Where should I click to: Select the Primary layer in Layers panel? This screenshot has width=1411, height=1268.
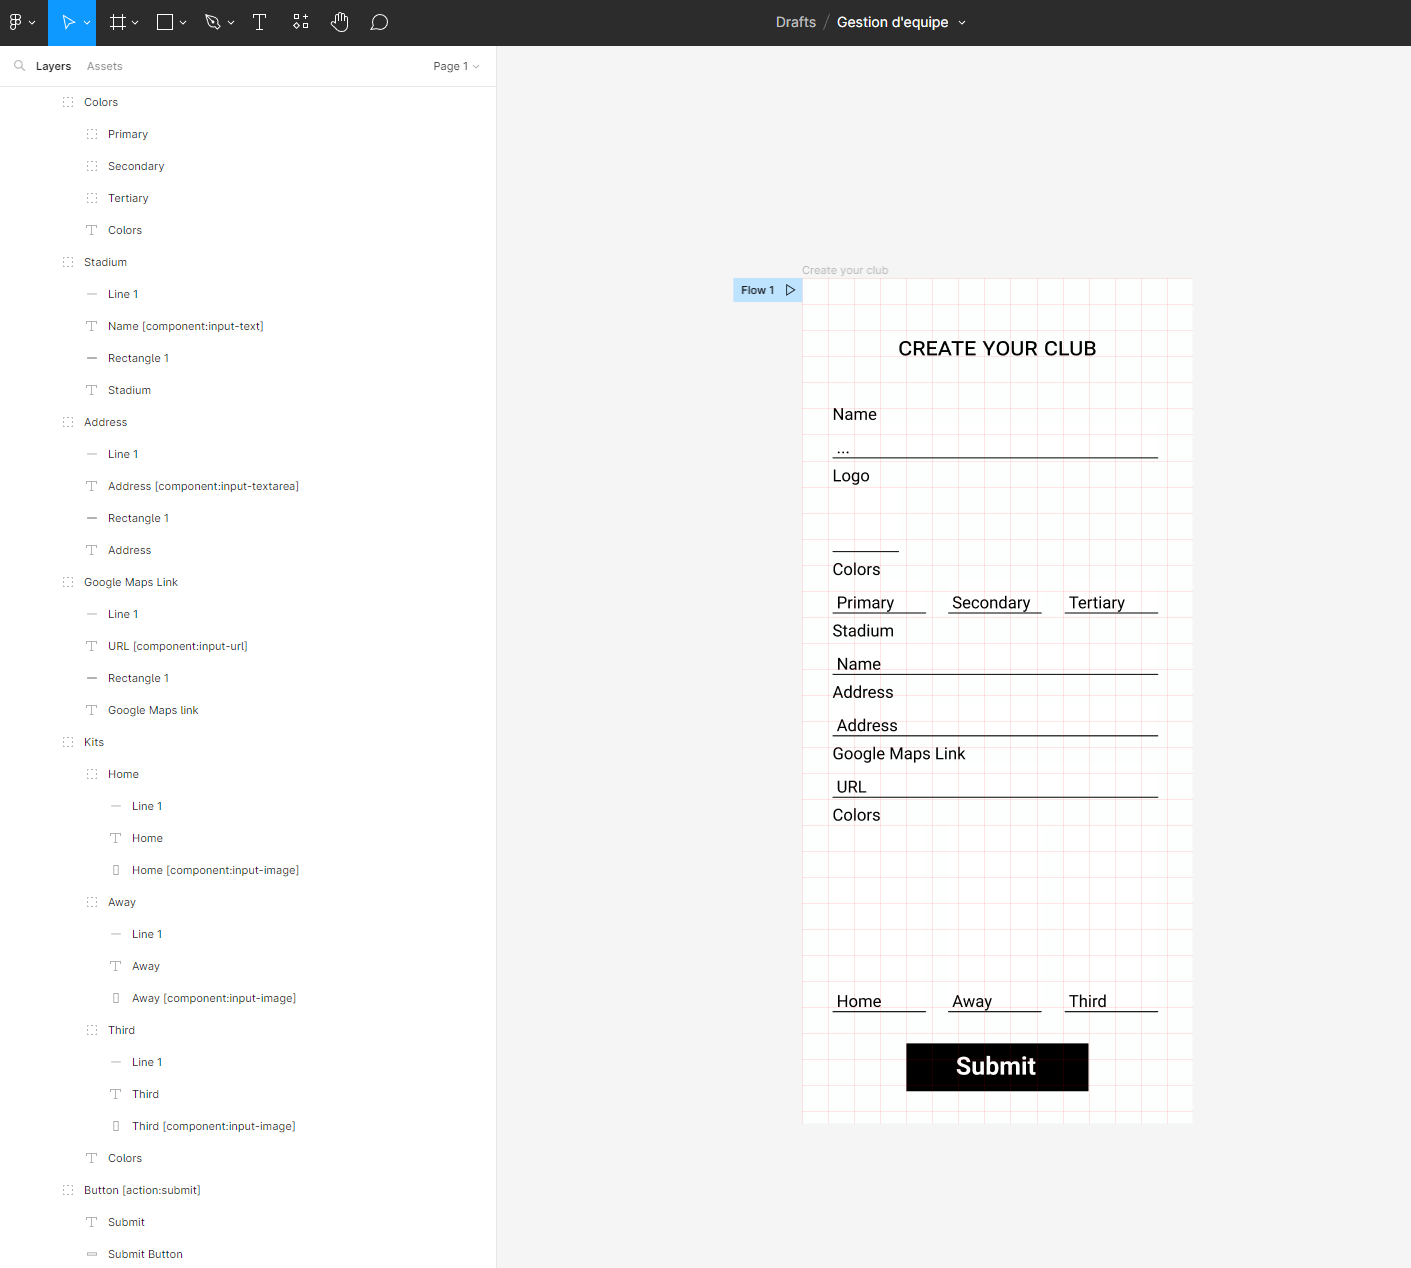(x=128, y=134)
